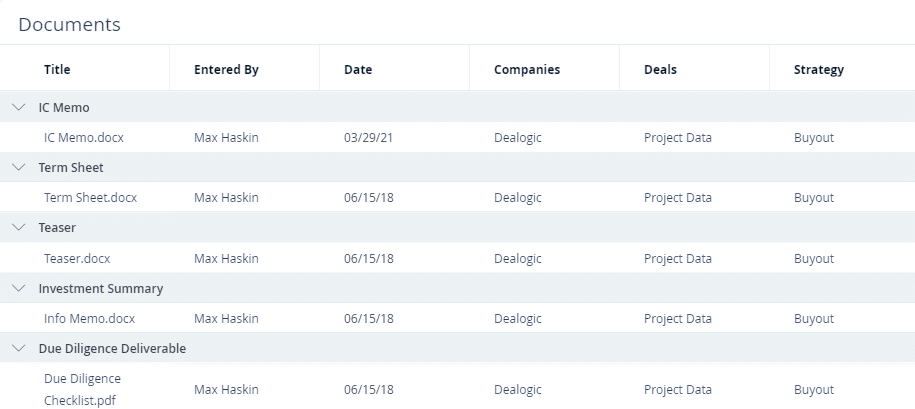Select the Investment Summary group row label
This screenshot has width=915, height=409.
(x=100, y=288)
